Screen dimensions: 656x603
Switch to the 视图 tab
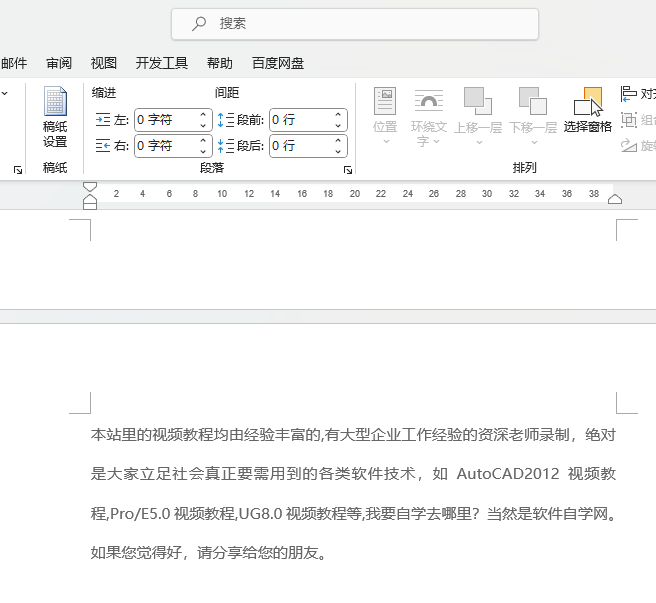(x=104, y=63)
